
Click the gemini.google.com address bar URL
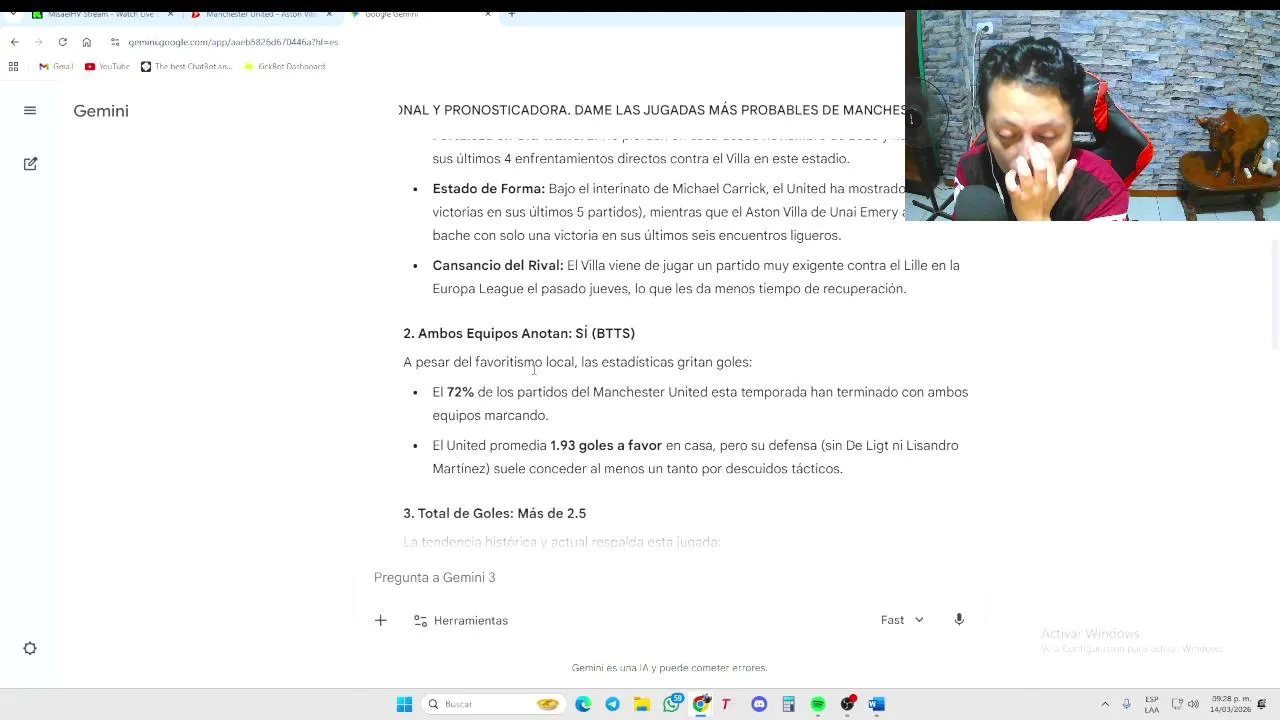pos(233,42)
